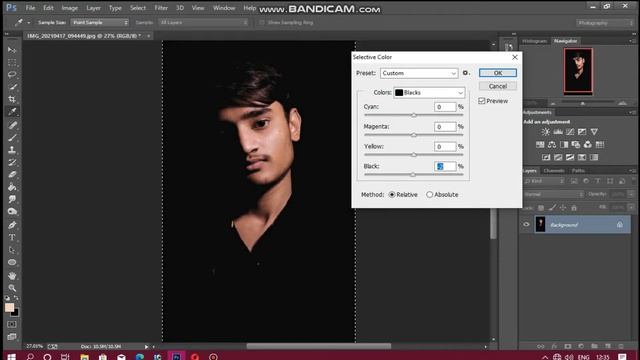Click the Black percentage input field
Screen dimensions: 640x360
pyautogui.click(x=445, y=166)
